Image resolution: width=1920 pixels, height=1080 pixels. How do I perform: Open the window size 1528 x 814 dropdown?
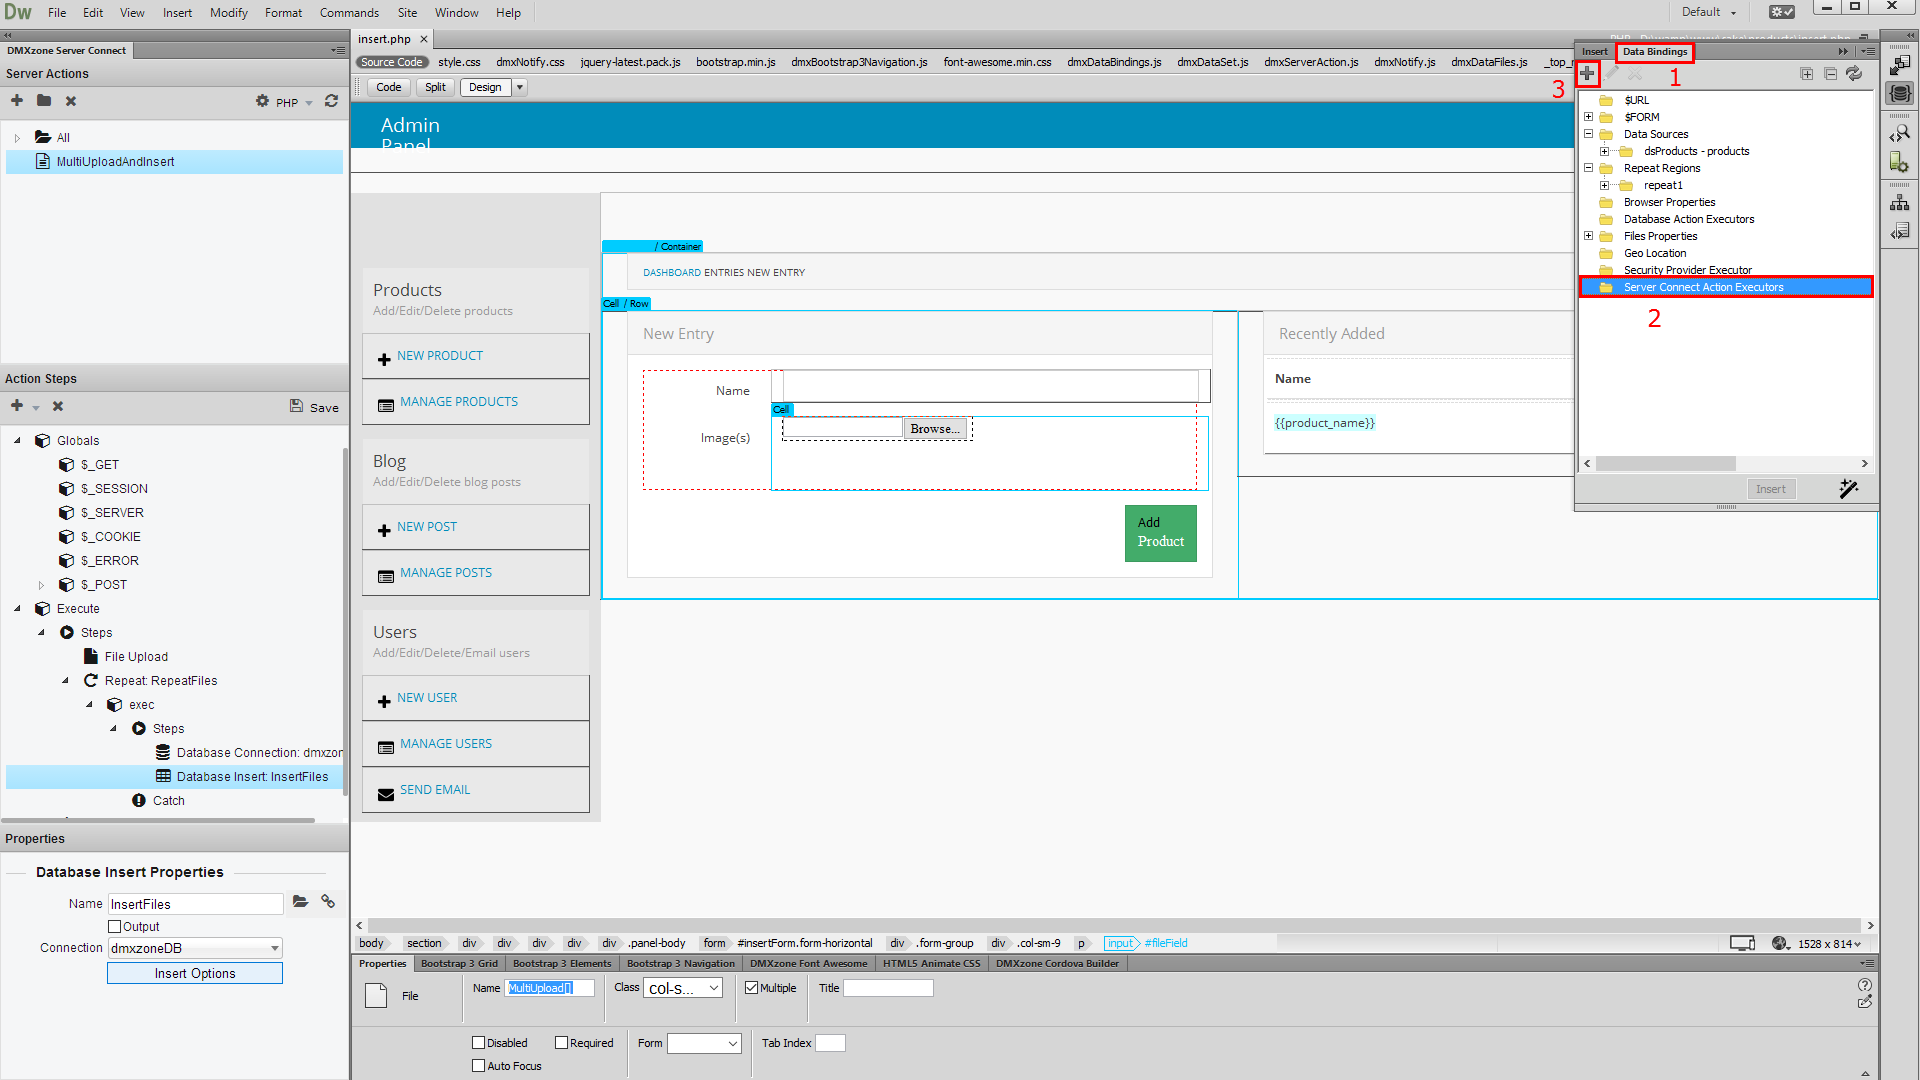[x=1830, y=944]
